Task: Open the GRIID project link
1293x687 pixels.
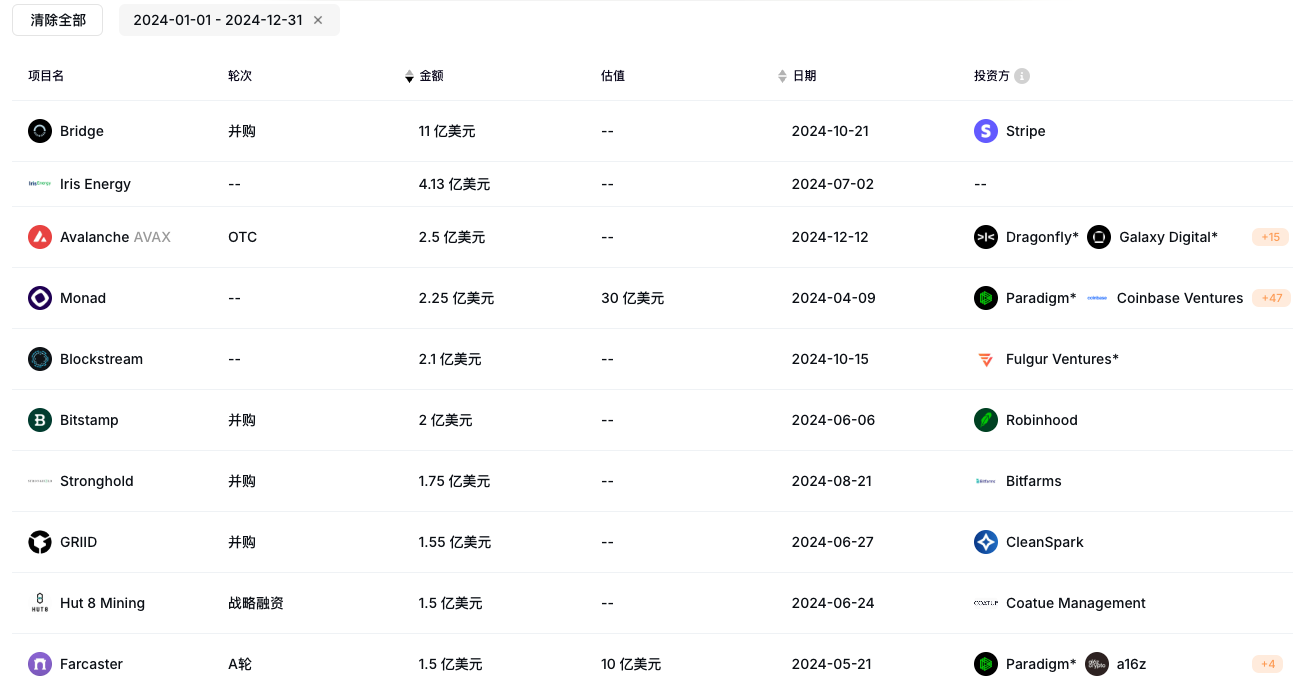Action: click(78, 542)
